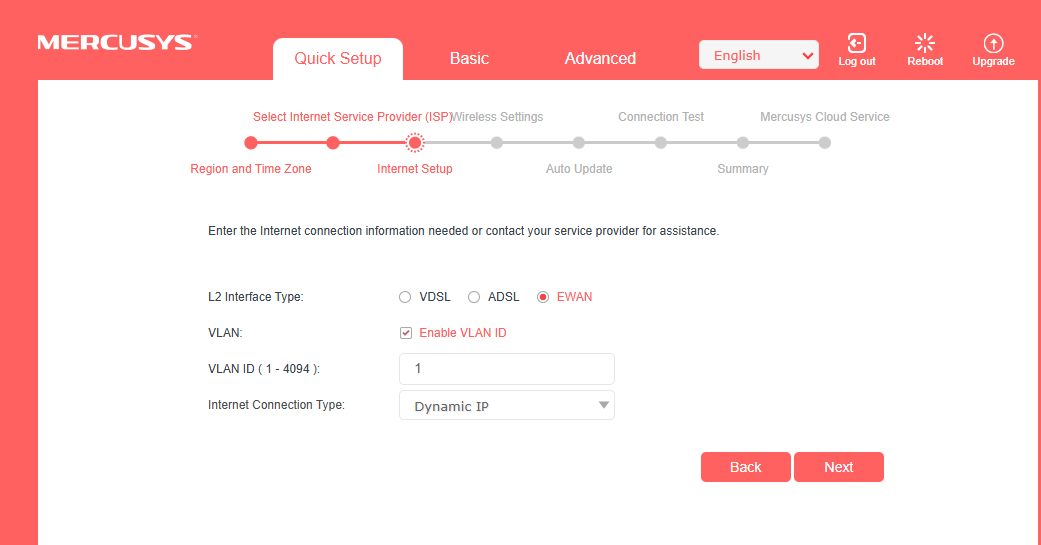Select the ADSL radio button
The image size is (1041, 545).
[473, 297]
